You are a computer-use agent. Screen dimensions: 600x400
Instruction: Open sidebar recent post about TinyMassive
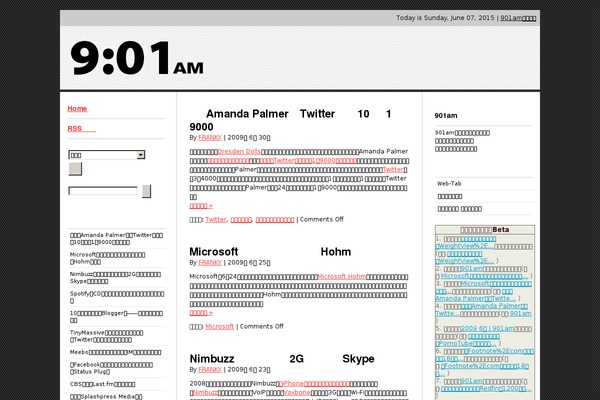pos(106,336)
